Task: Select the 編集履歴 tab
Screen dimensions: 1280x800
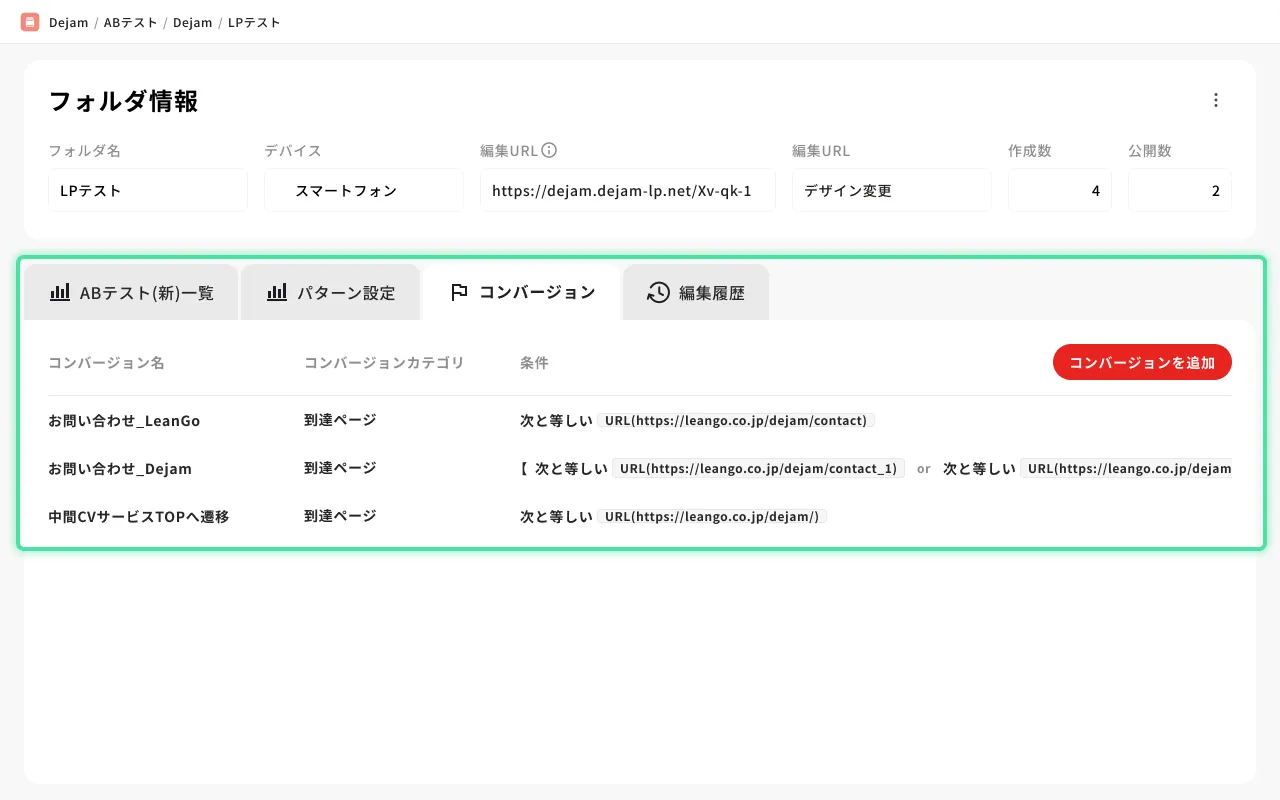Action: coord(711,293)
